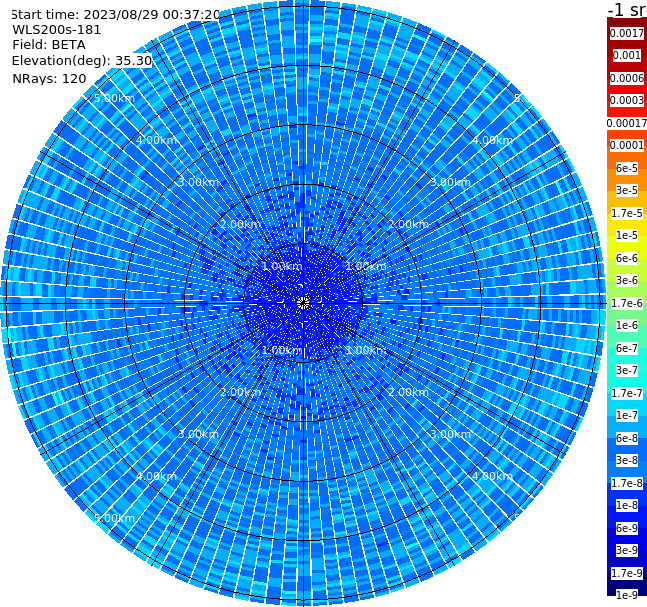Click the 6e-7 color scale label
Image resolution: width=647 pixels, height=607 pixels.
point(626,348)
